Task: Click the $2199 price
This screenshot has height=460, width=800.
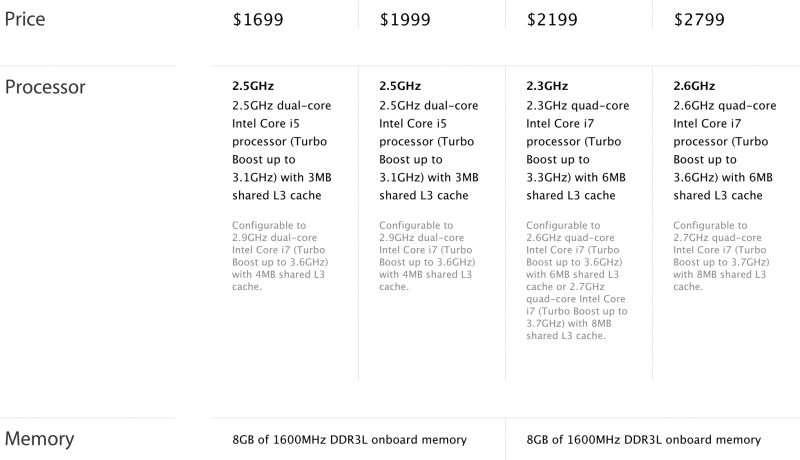Action: coord(557,18)
